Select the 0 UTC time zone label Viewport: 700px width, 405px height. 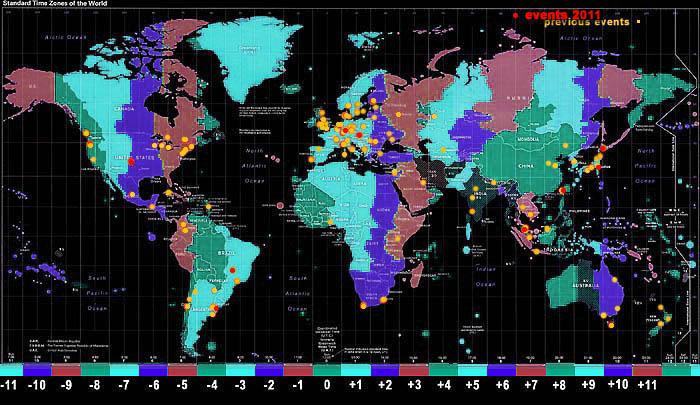coord(325,384)
